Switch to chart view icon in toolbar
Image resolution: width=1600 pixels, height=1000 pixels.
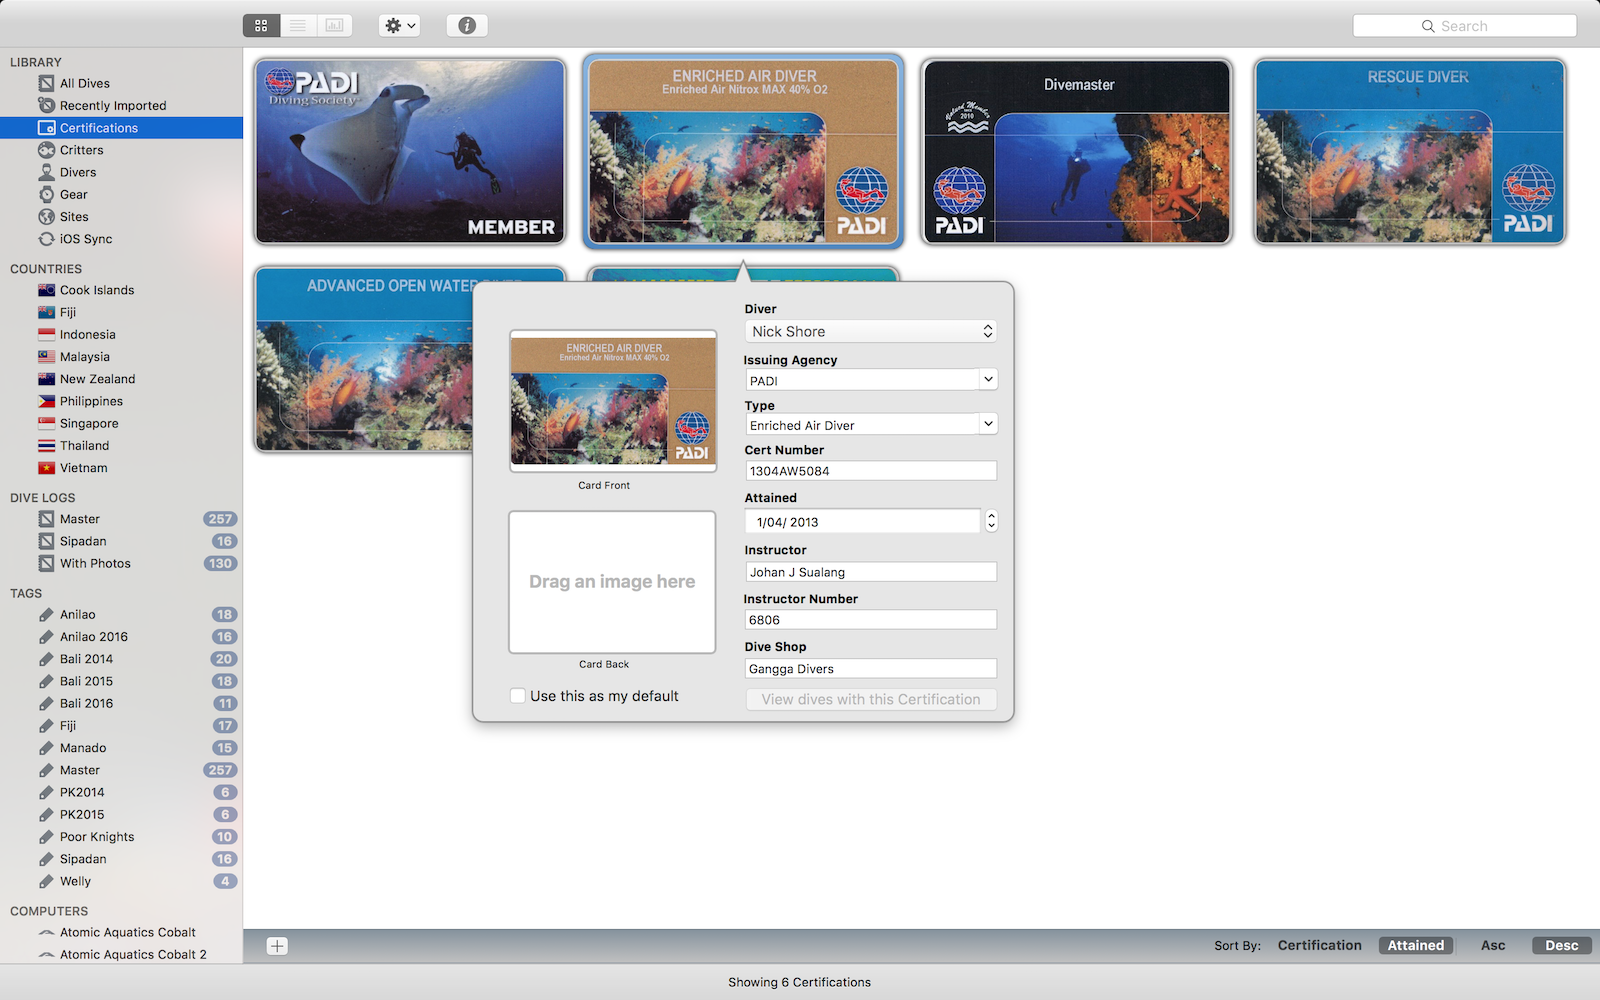point(335,26)
